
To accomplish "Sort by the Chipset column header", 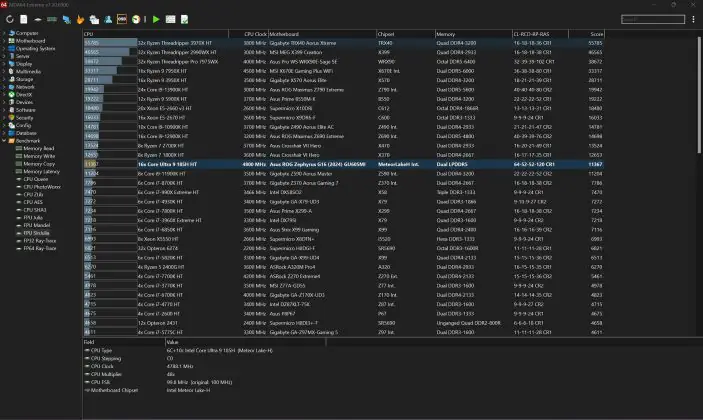I will tap(406, 34).
